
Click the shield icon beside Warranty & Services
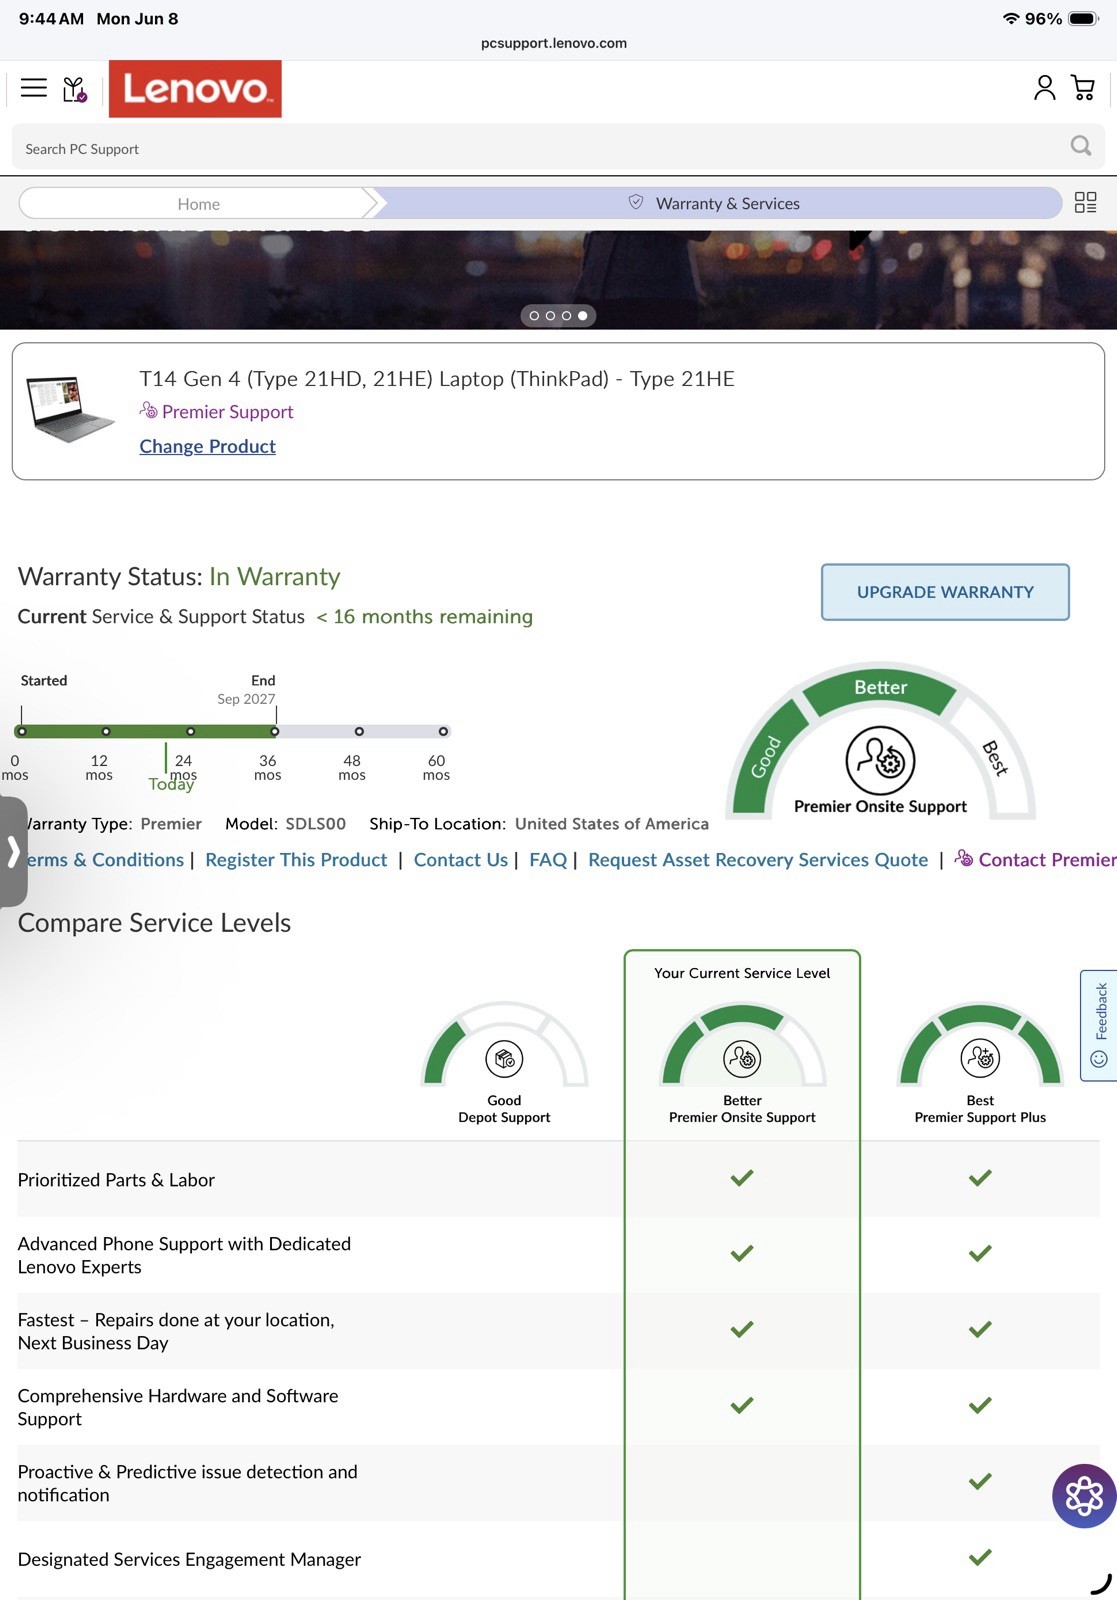pos(636,202)
